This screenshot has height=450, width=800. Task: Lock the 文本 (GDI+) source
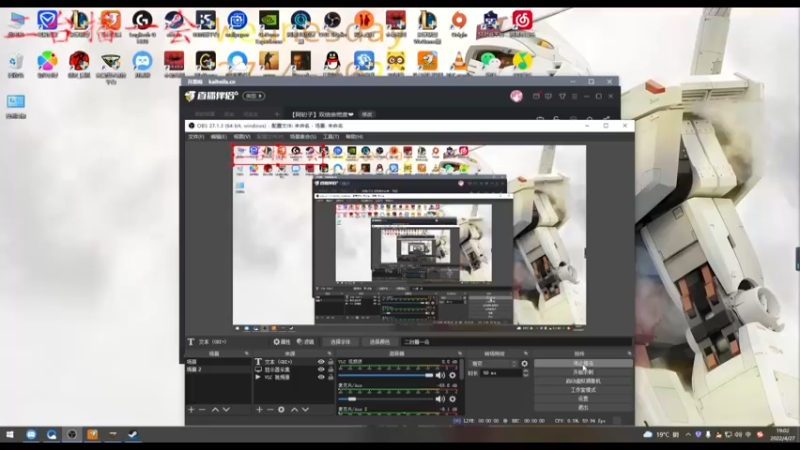click(331, 362)
